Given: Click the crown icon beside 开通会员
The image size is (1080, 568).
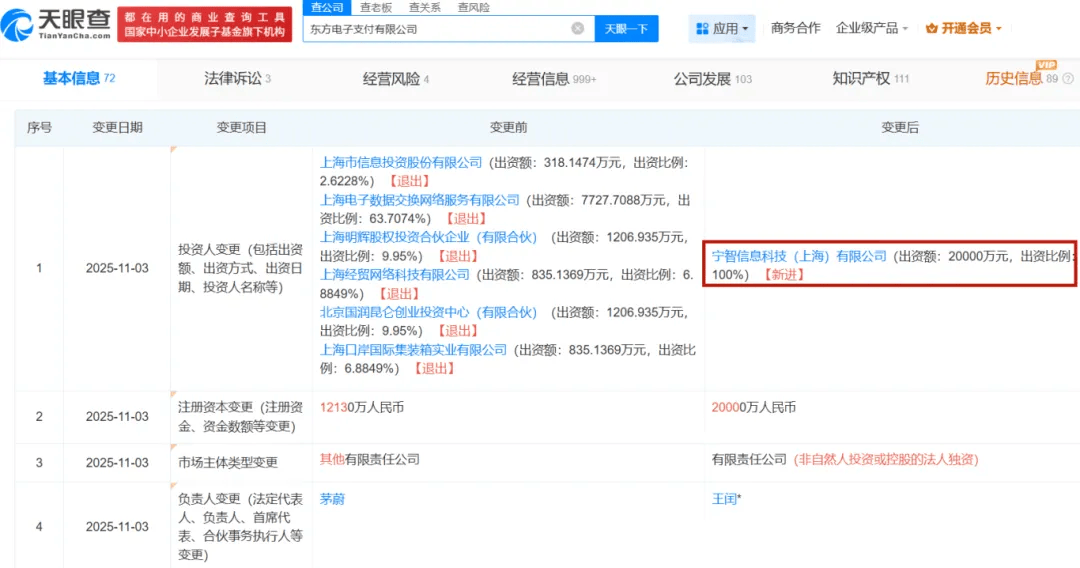Looking at the screenshot, I should tap(931, 28).
